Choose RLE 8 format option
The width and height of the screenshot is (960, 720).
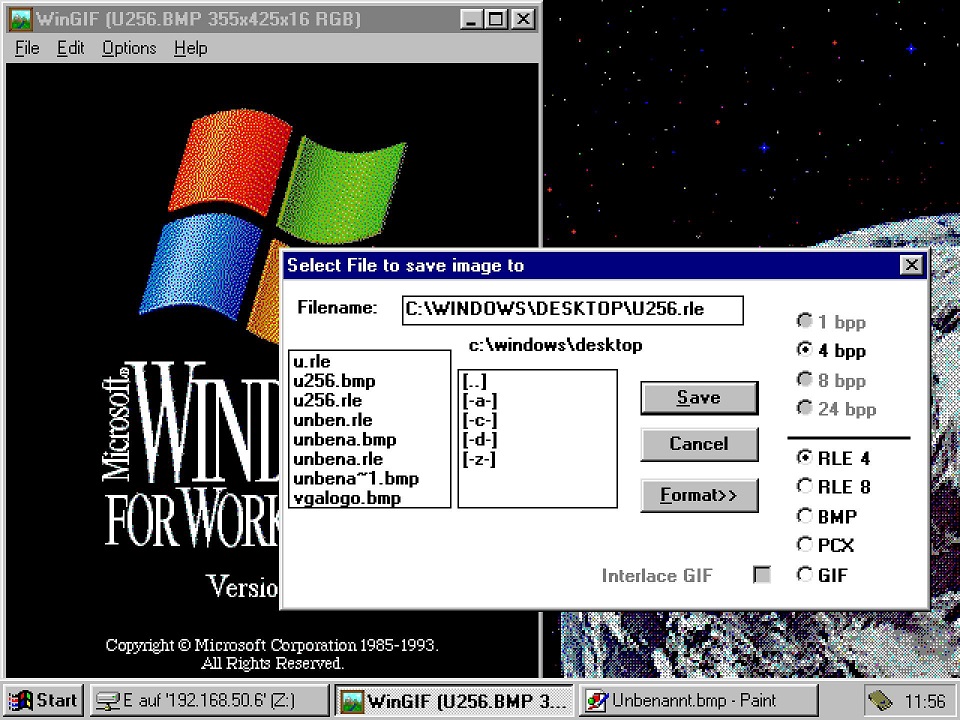804,487
